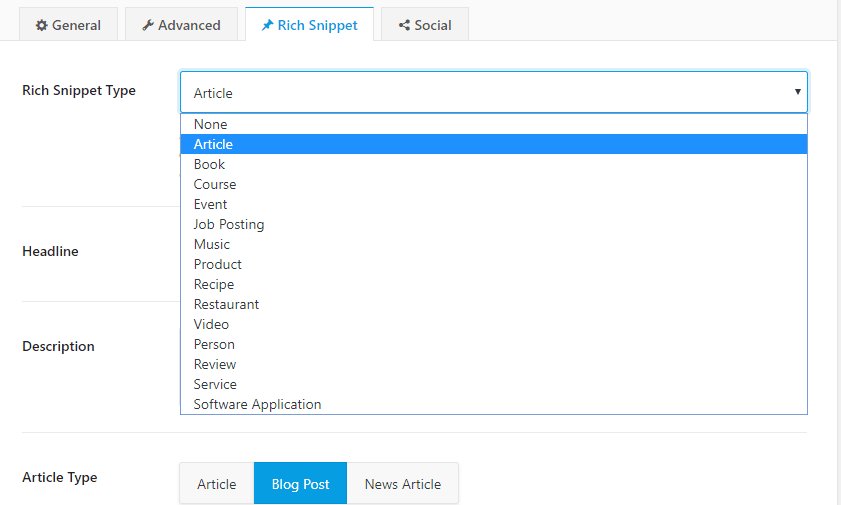Select Restaurant snippet type
841x505 pixels.
493,305
